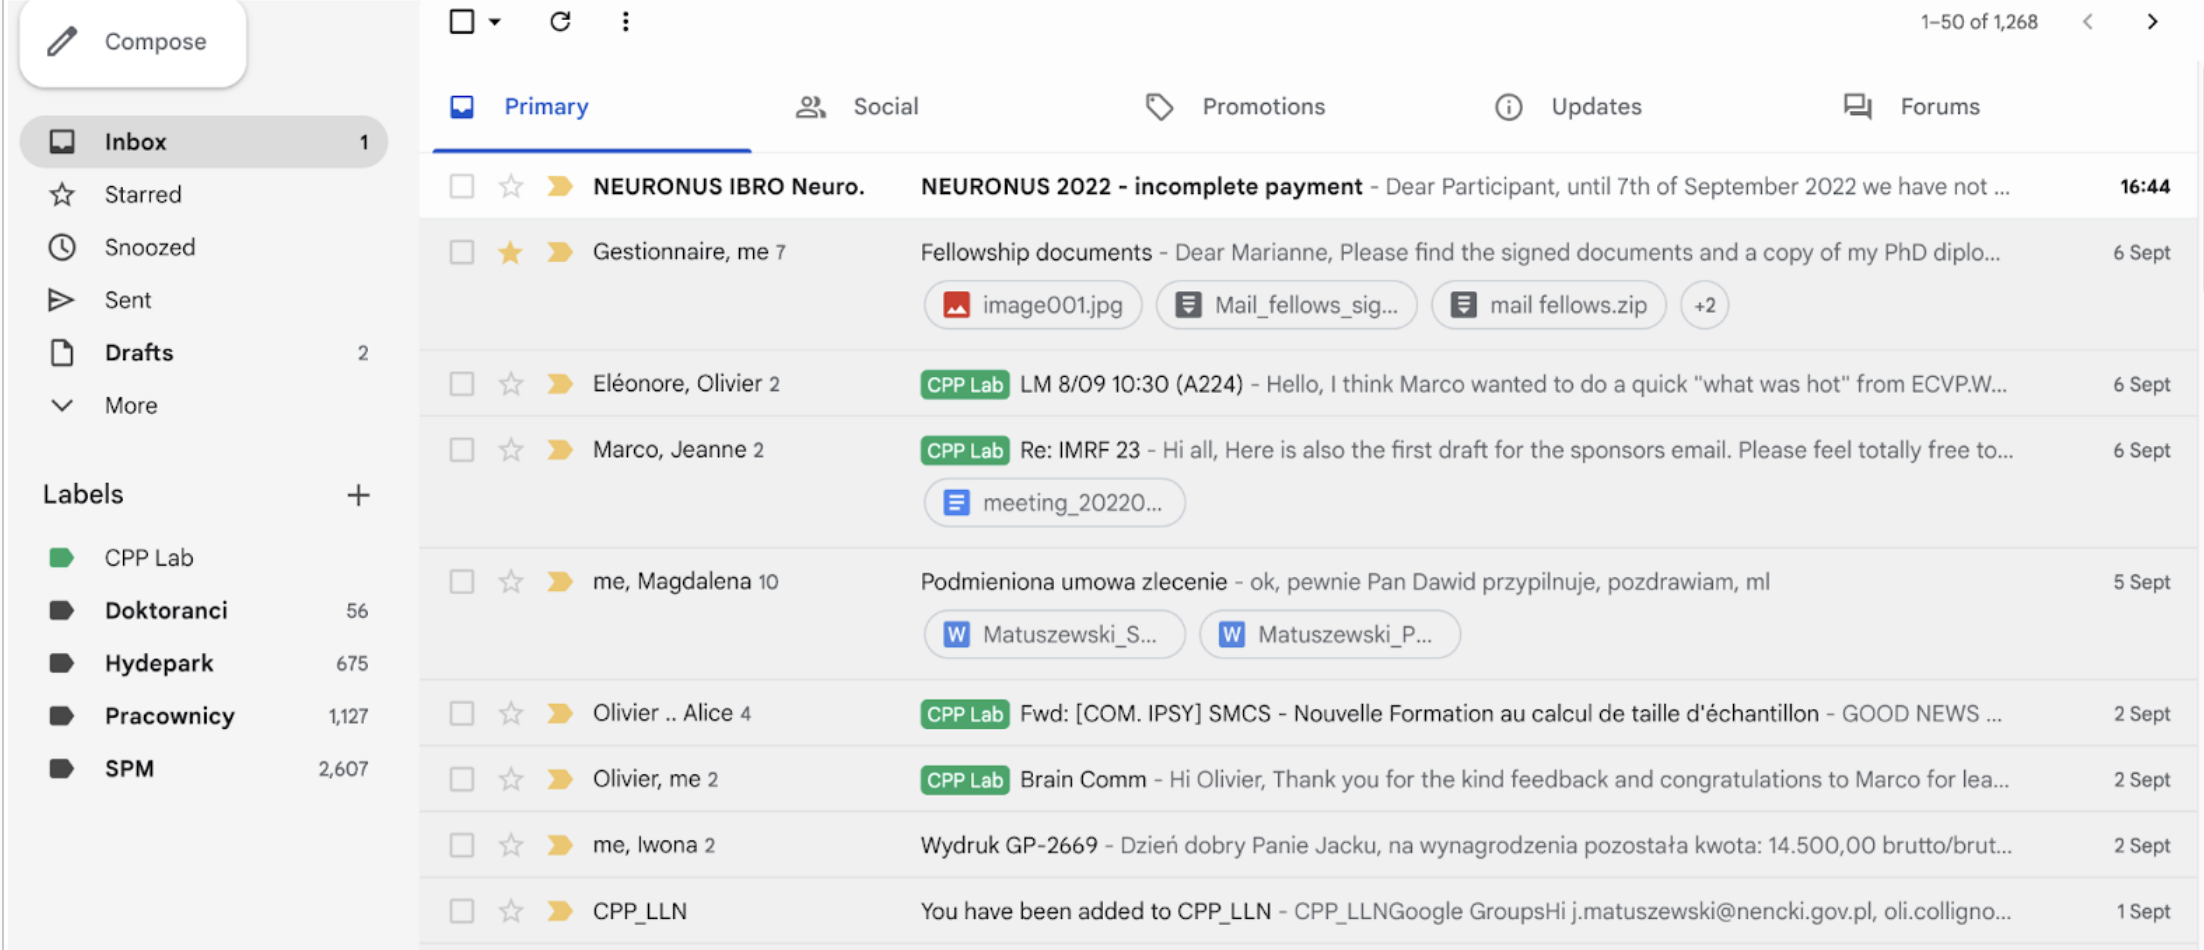Screen dimensions: 2204x950
Task: Unstar the Fellowship documents email
Action: pos(511,252)
